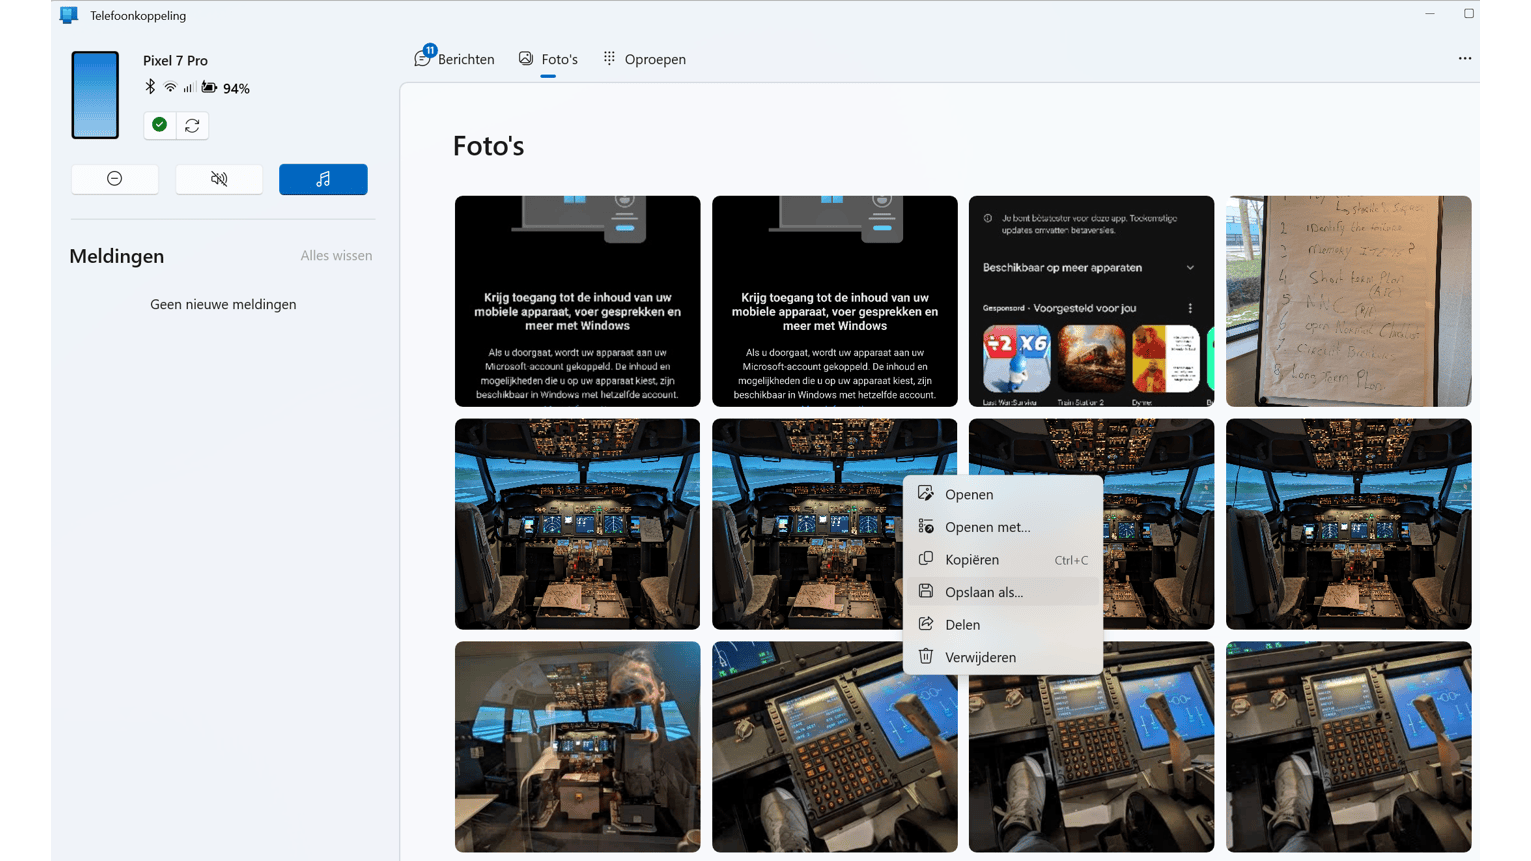The image size is (1531, 861).
Task: Click the Telefoonkoppeling app icon in title bar
Action: click(69, 15)
